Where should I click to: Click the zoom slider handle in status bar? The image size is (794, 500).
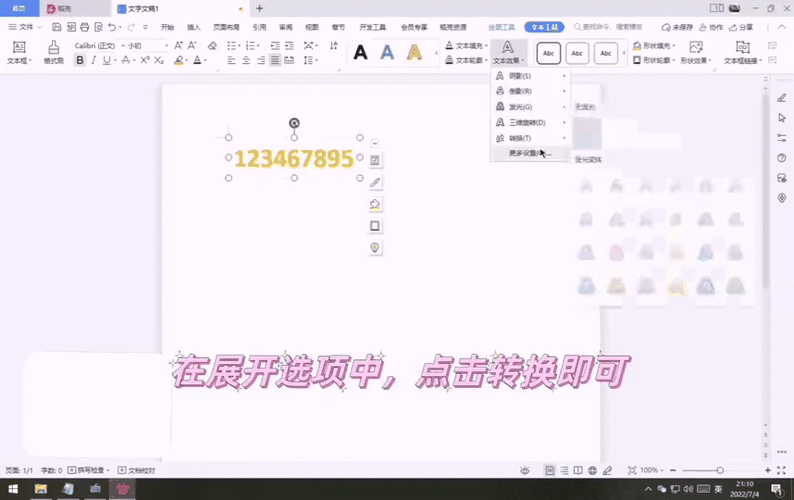click(720, 470)
